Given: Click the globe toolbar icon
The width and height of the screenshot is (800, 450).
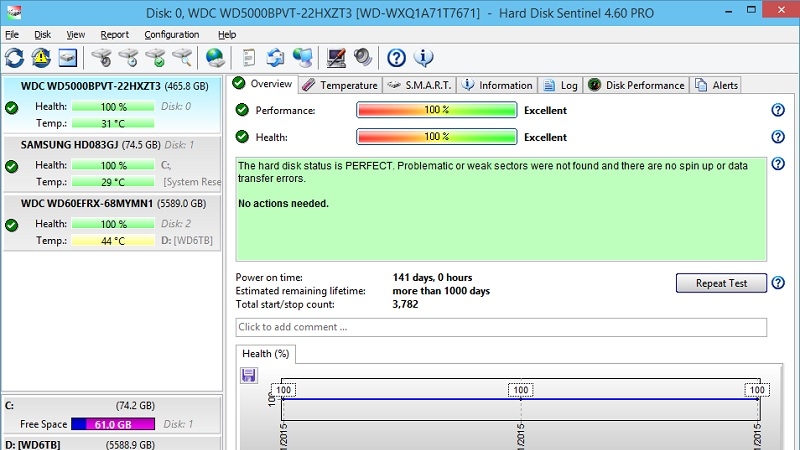Looking at the screenshot, I should pyautogui.click(x=214, y=58).
